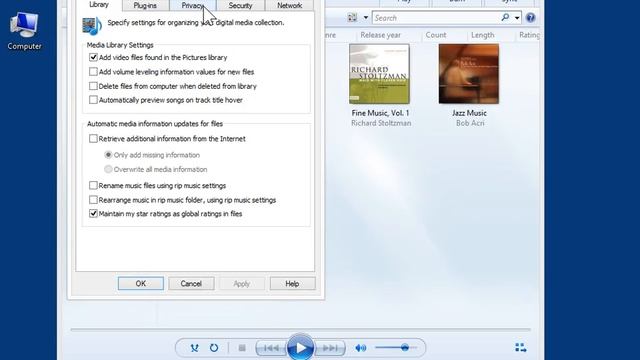Open the help question mark icon
The width and height of the screenshot is (640, 360).
point(530,18)
